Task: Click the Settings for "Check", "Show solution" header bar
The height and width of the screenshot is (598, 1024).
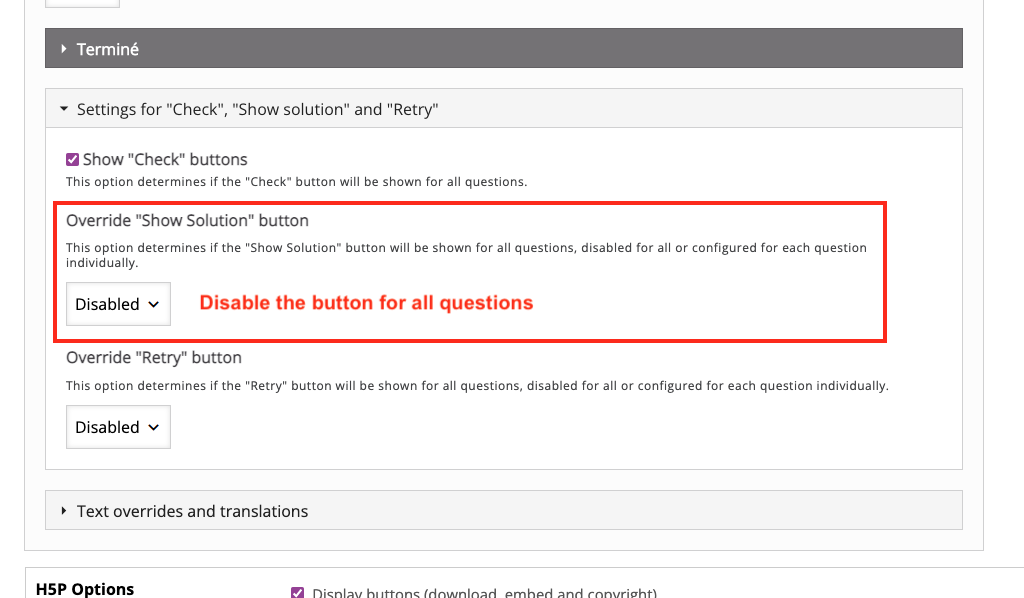Action: [504, 108]
